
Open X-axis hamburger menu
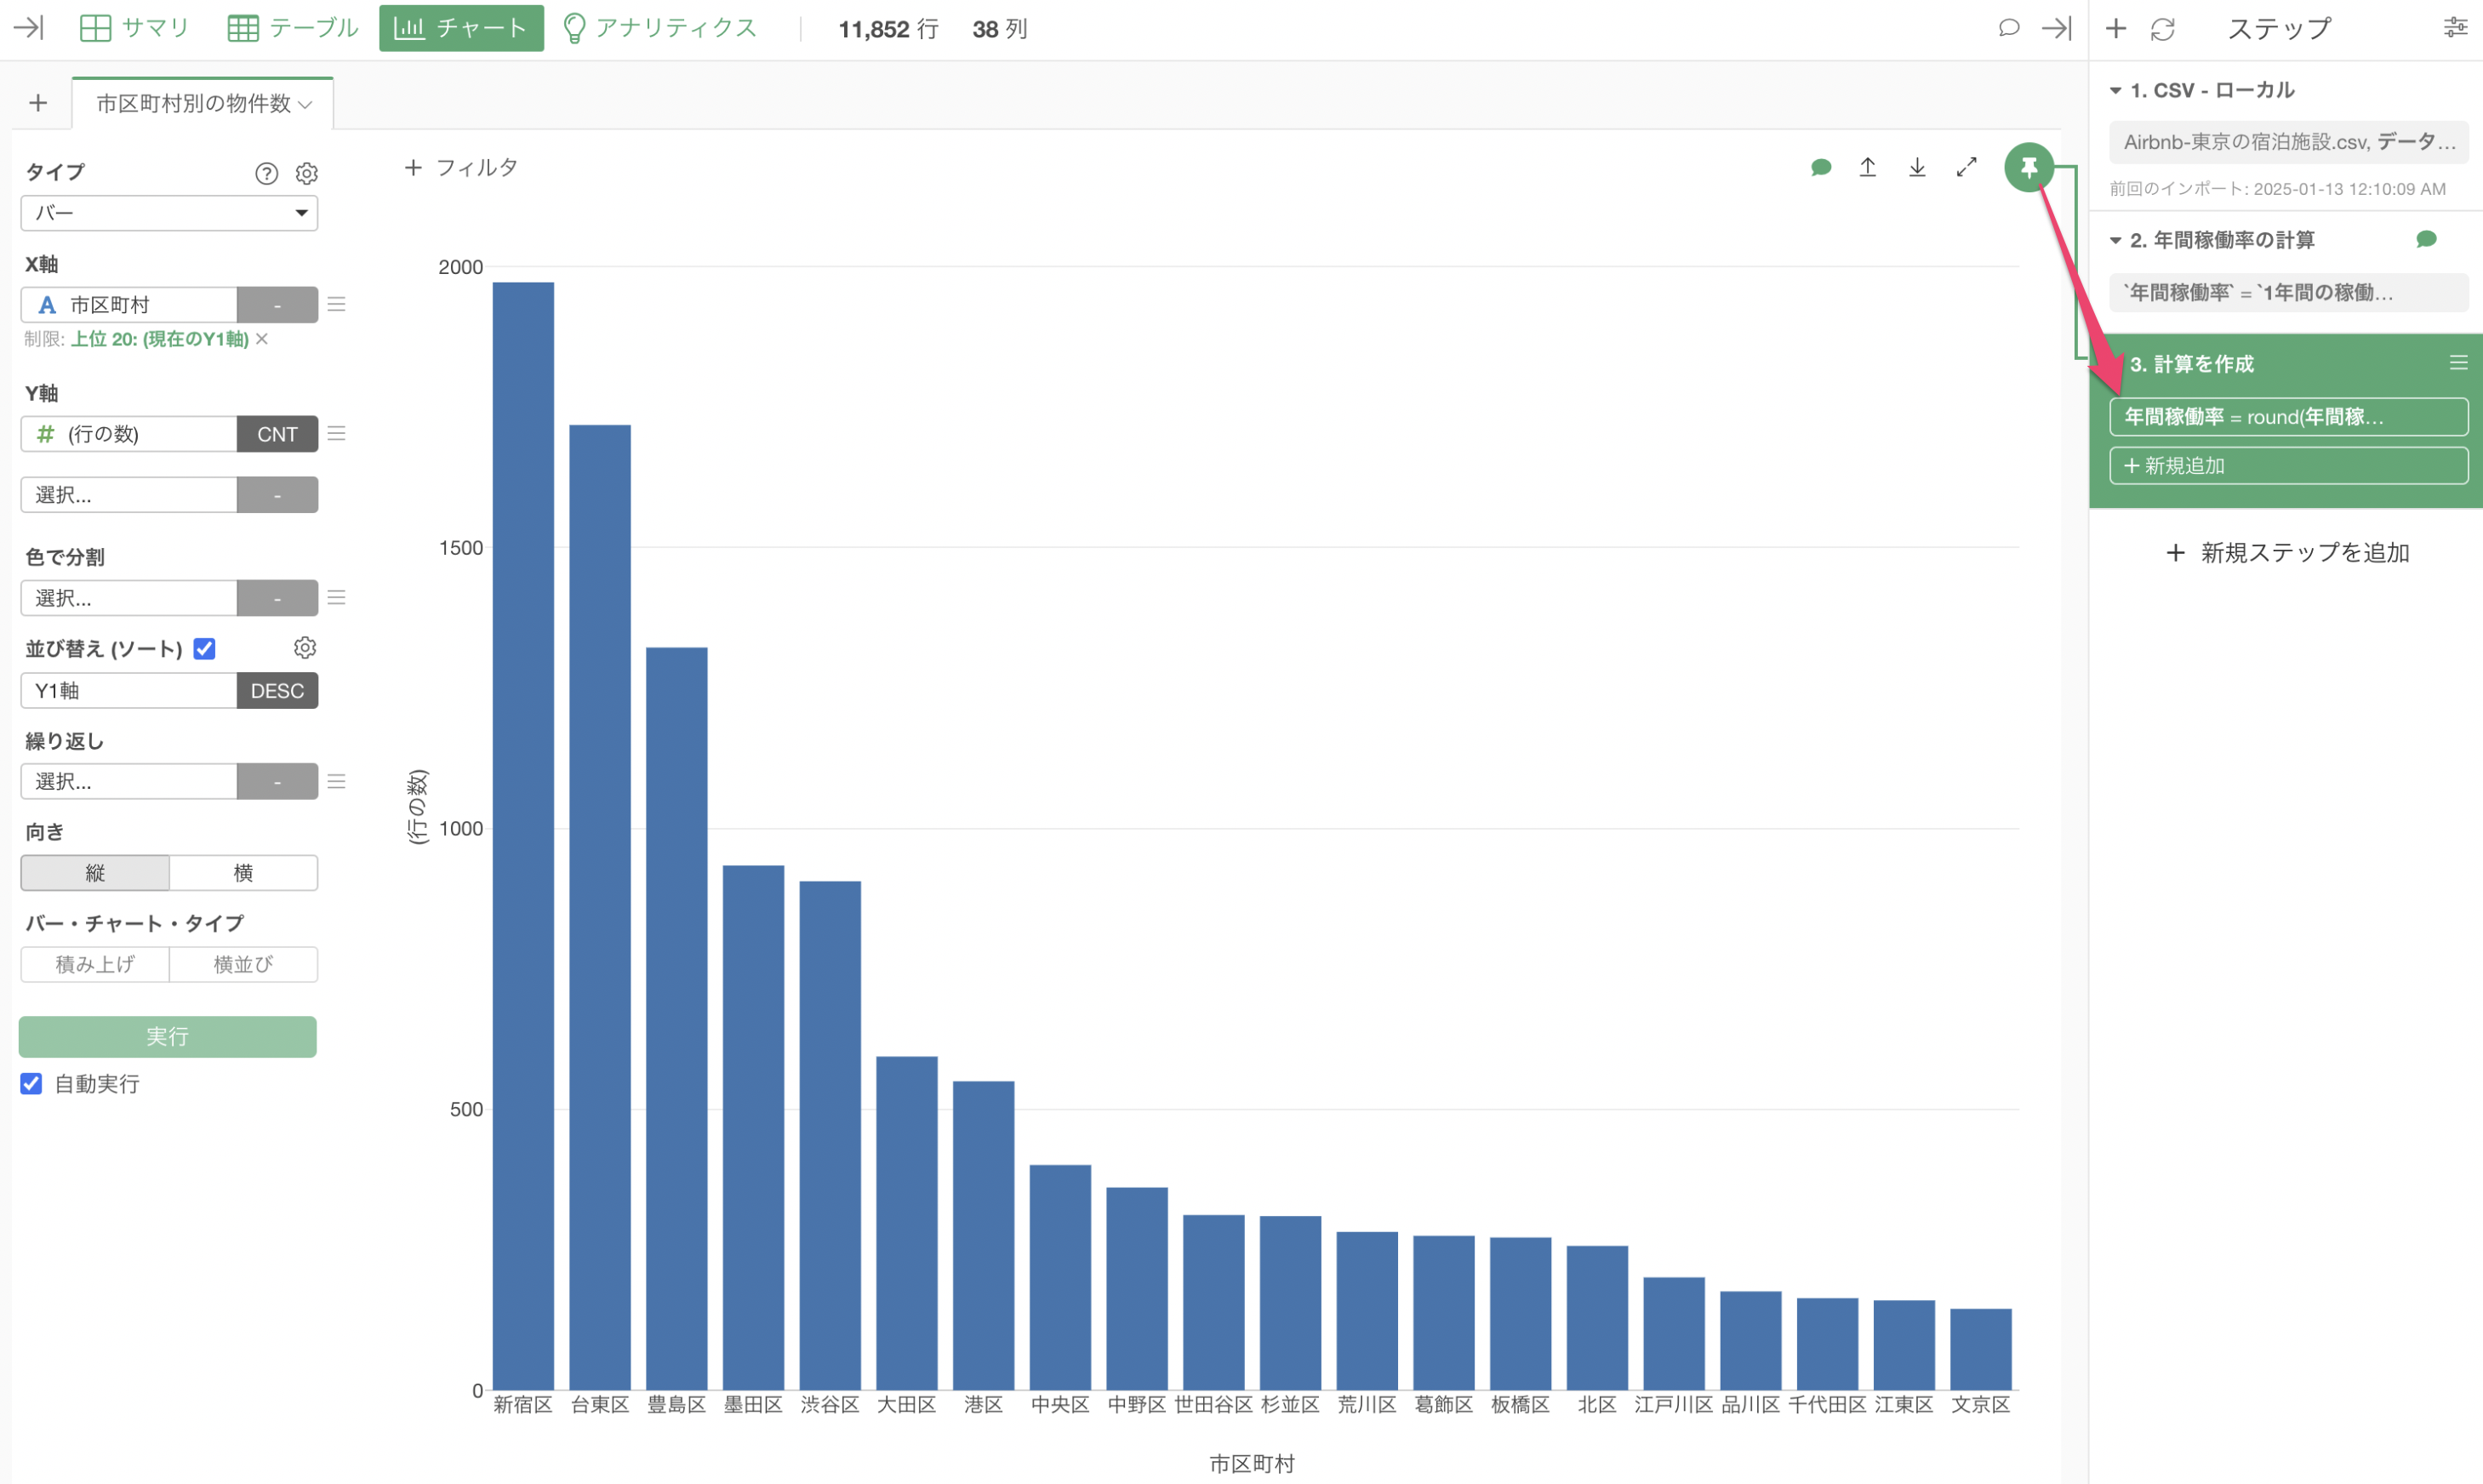coord(337,304)
